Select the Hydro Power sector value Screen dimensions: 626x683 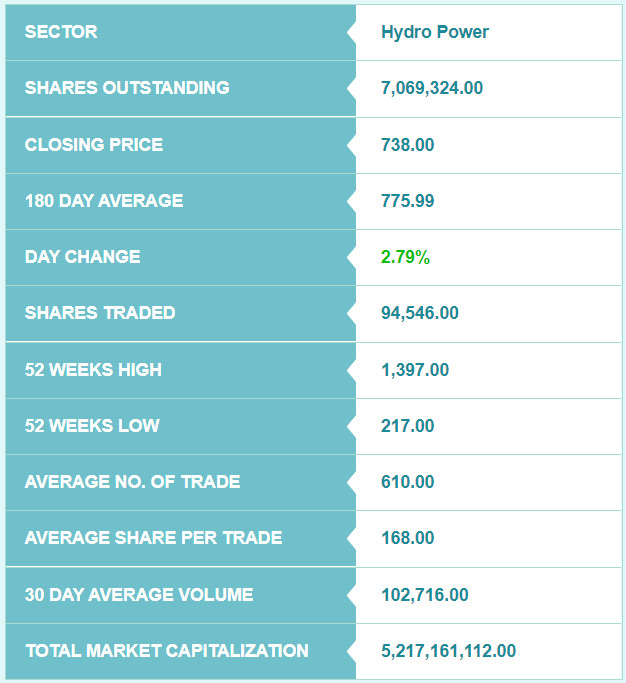coord(435,32)
